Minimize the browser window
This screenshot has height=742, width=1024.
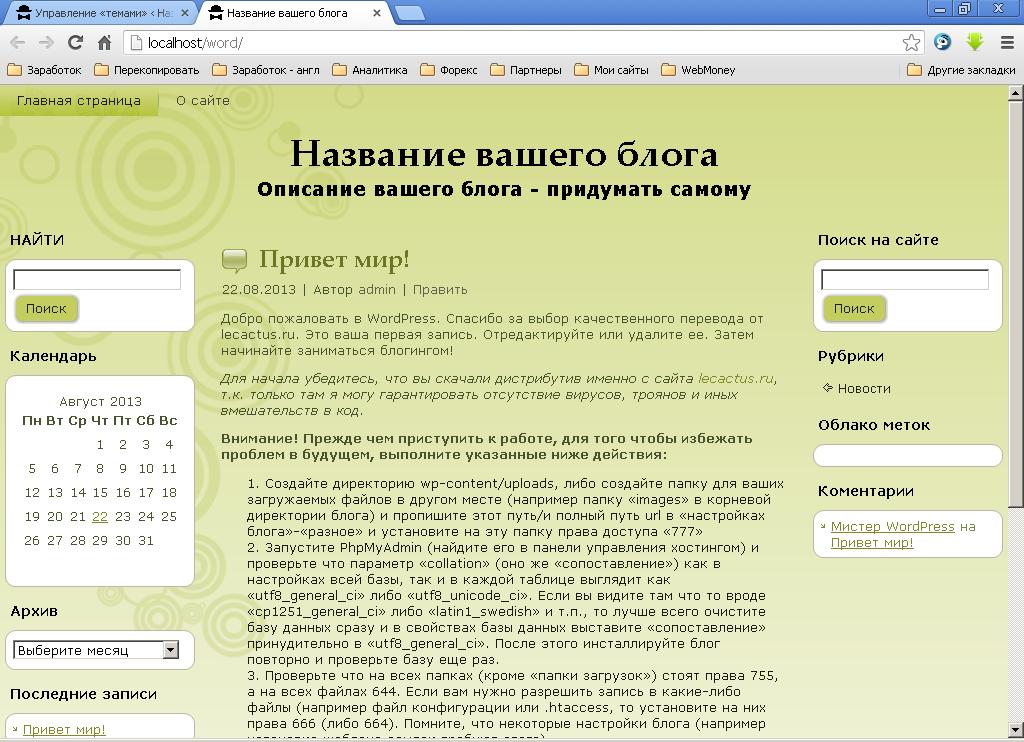(x=940, y=8)
